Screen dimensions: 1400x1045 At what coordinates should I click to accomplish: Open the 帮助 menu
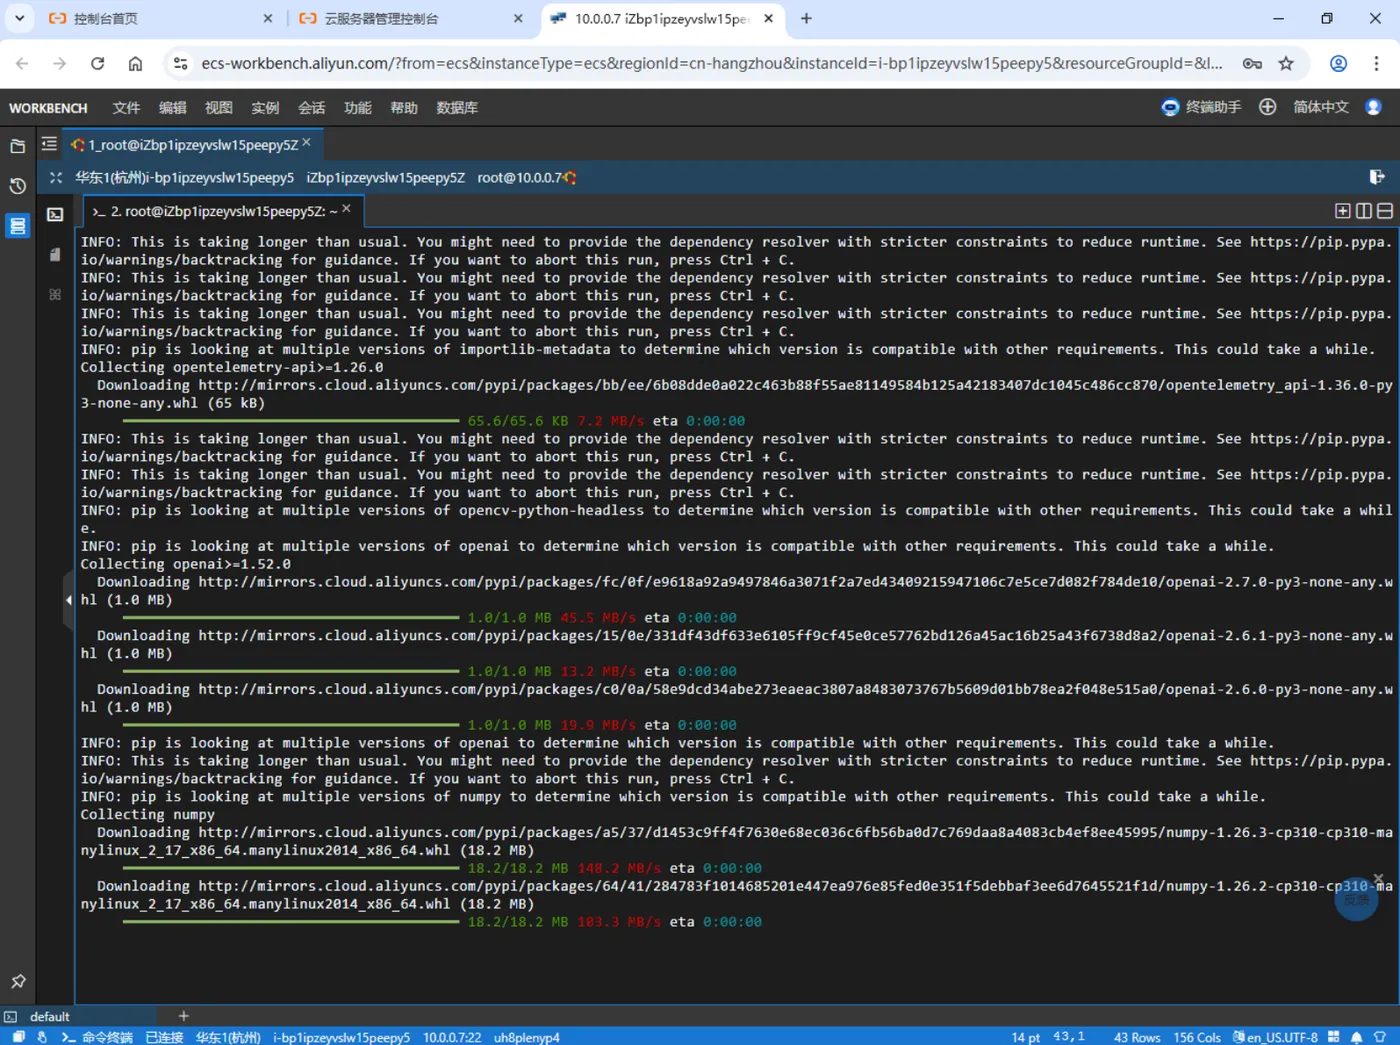click(x=404, y=108)
